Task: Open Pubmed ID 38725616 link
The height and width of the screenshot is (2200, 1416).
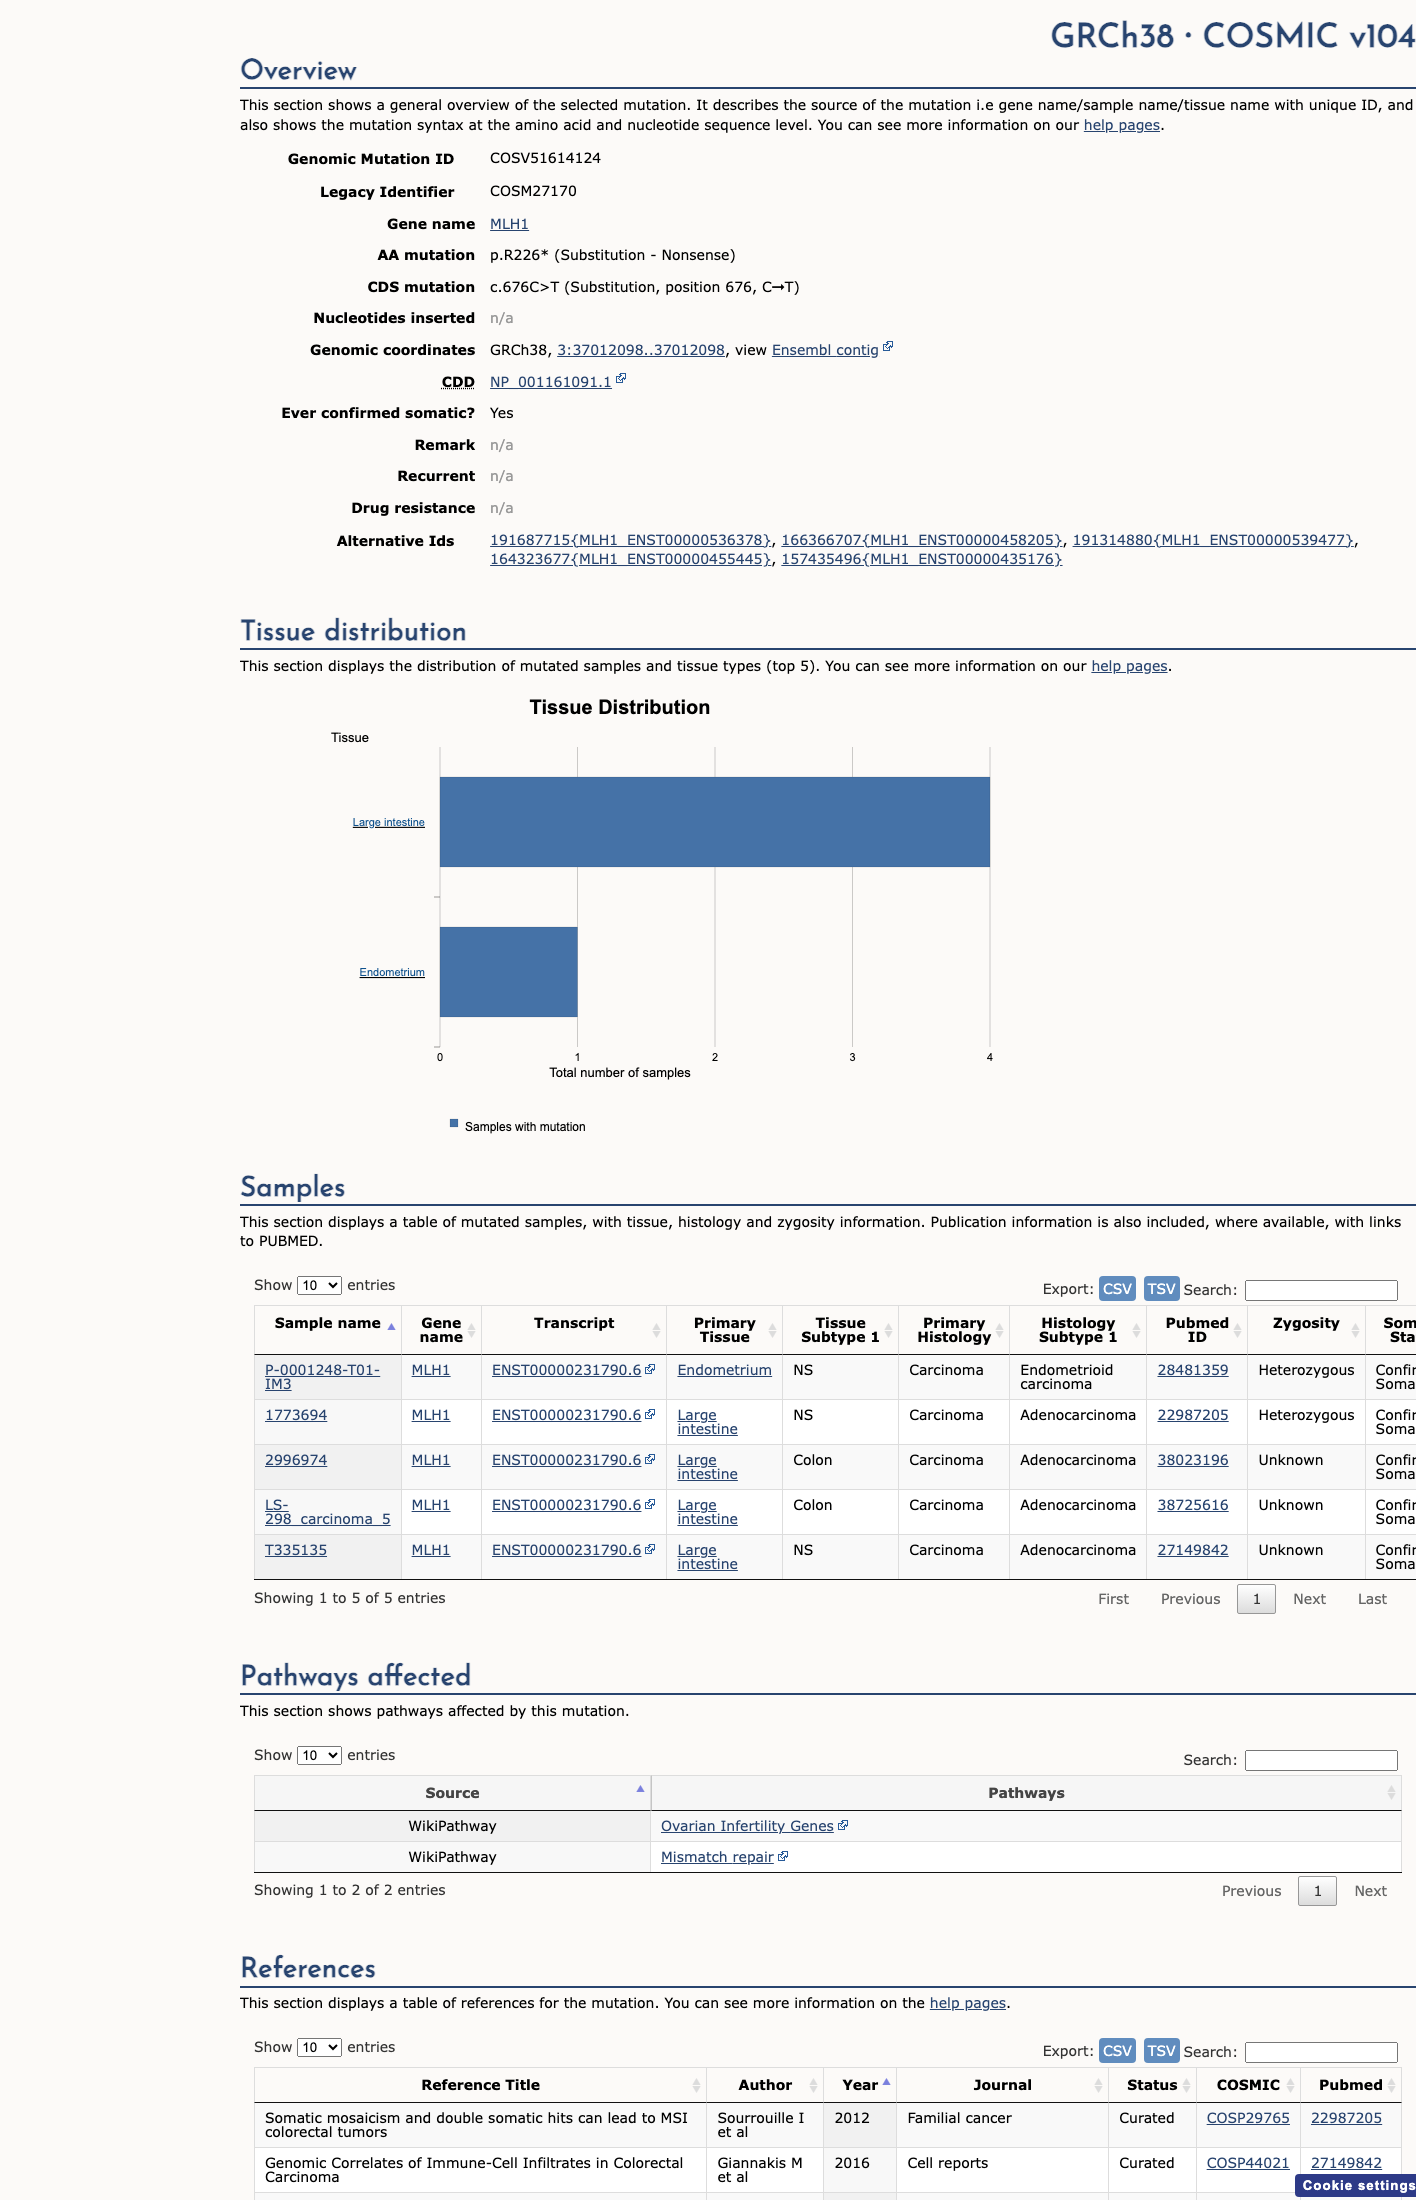Action: click(x=1193, y=1505)
